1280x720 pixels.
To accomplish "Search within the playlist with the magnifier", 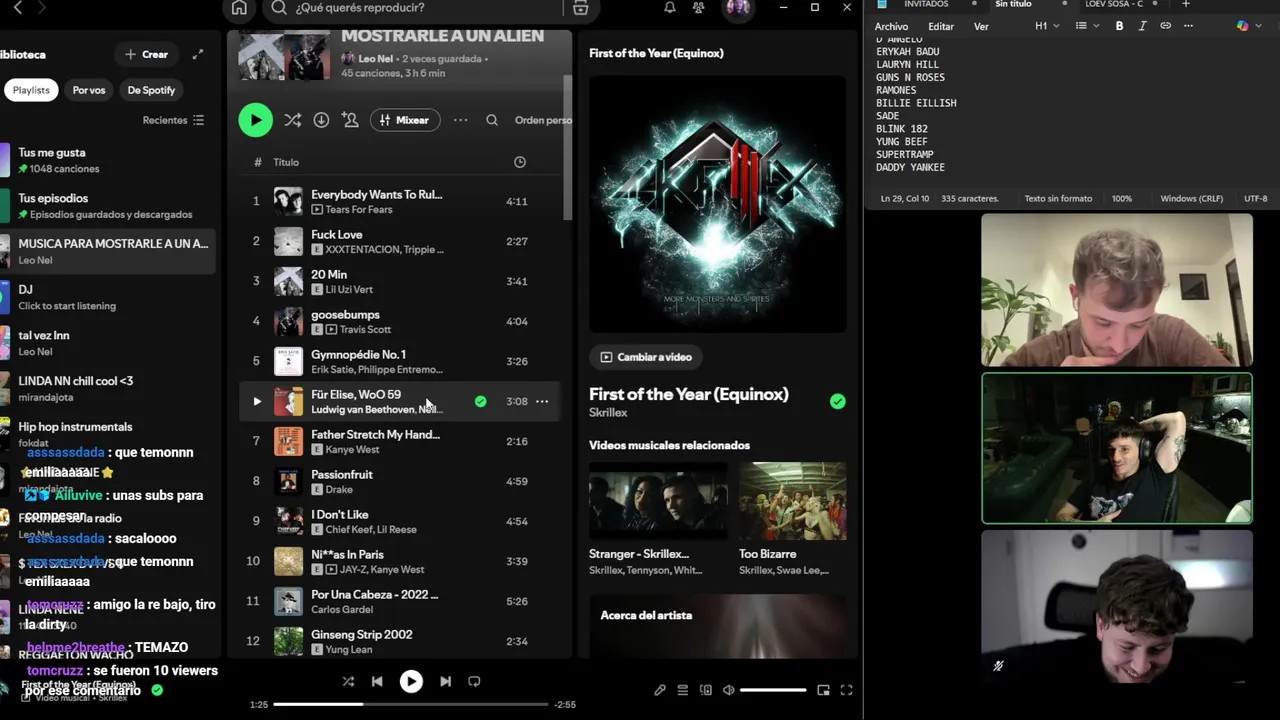I will click(x=492, y=120).
